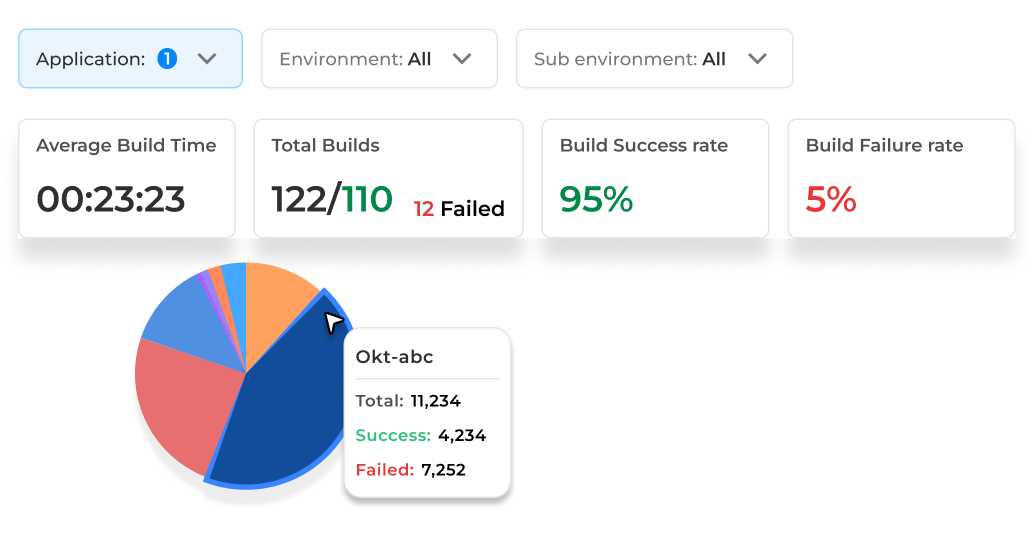The width and height of the screenshot is (1034, 537).
Task: Open the Total Builds card
Action: pyautogui.click(x=388, y=178)
